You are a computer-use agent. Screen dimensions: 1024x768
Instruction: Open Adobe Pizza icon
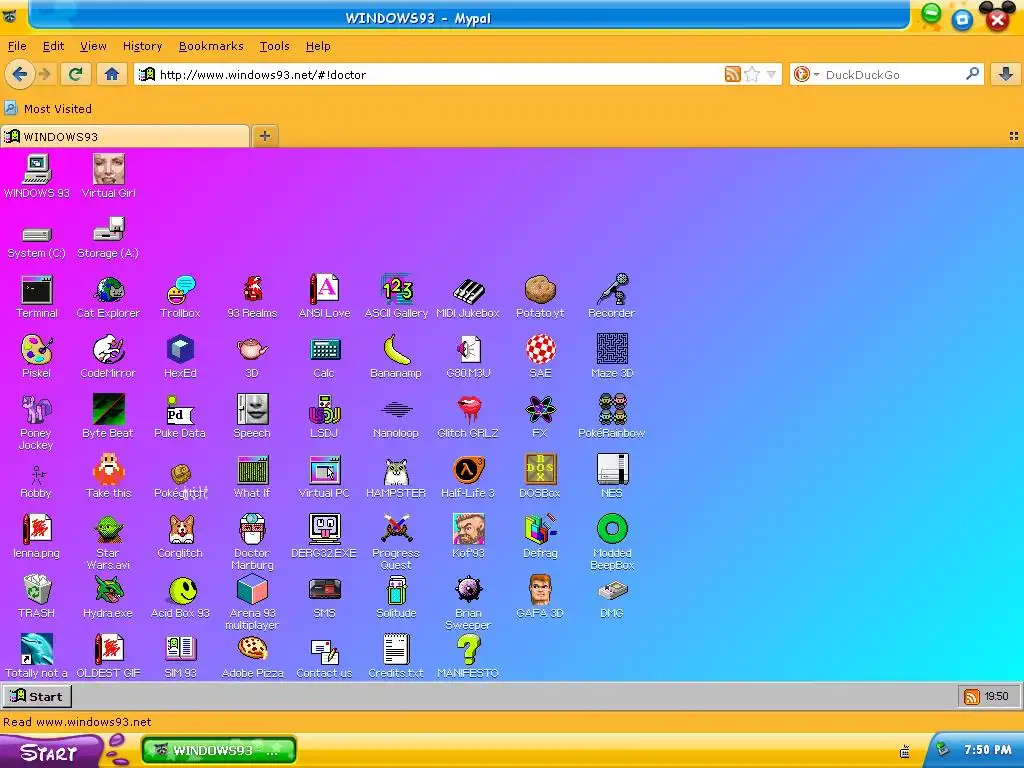[252, 656]
